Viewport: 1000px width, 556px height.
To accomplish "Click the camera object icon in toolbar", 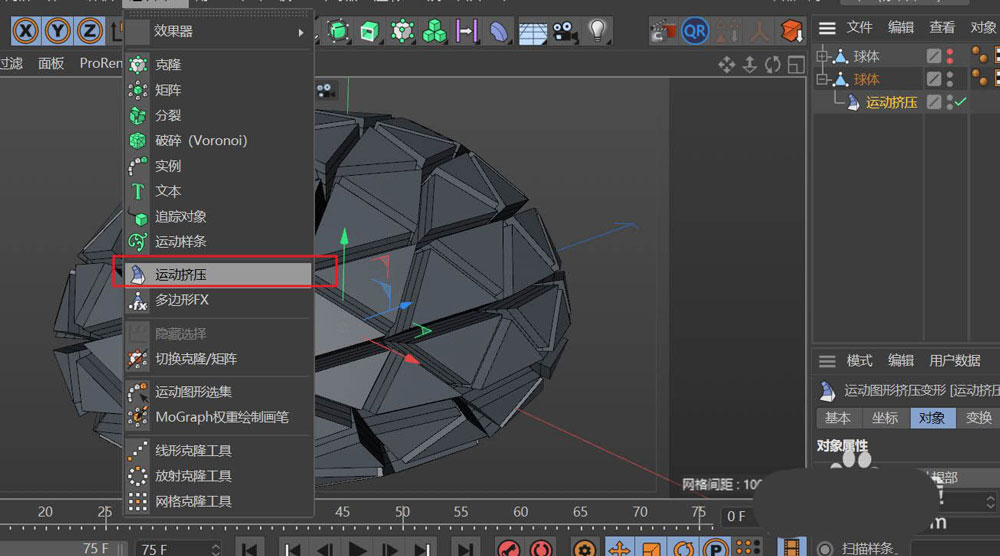I will [565, 31].
